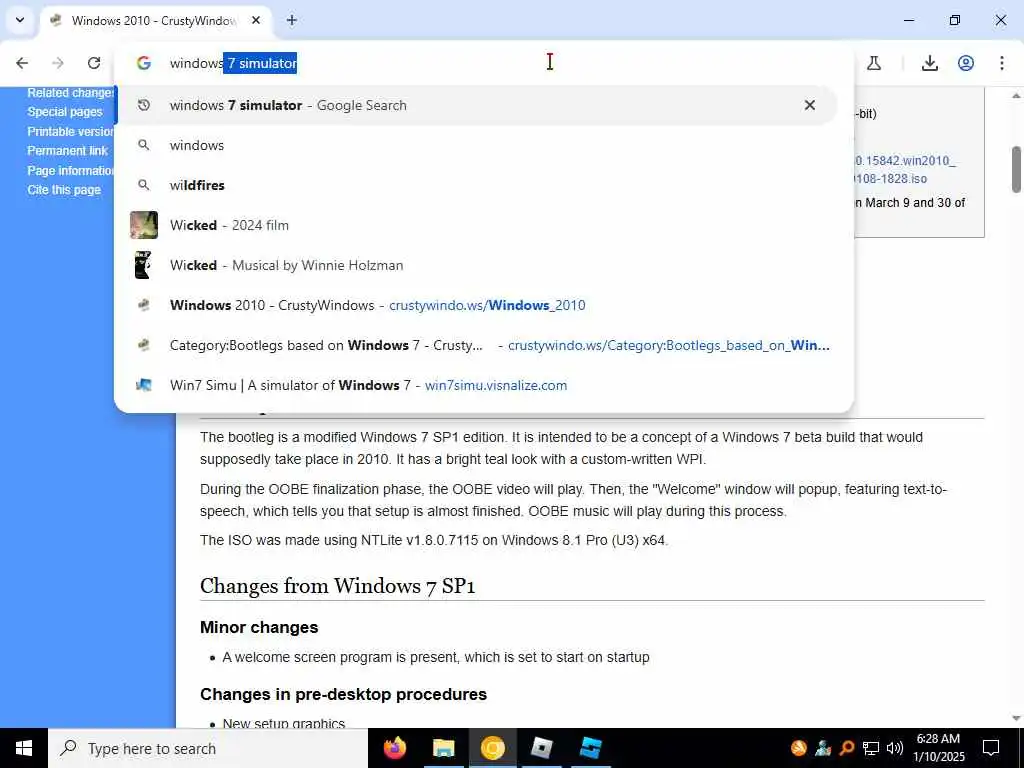Viewport: 1024px width, 768px height.
Task: Click the 'Changes from Windows 7 SP1' heading
Action: tap(337, 586)
